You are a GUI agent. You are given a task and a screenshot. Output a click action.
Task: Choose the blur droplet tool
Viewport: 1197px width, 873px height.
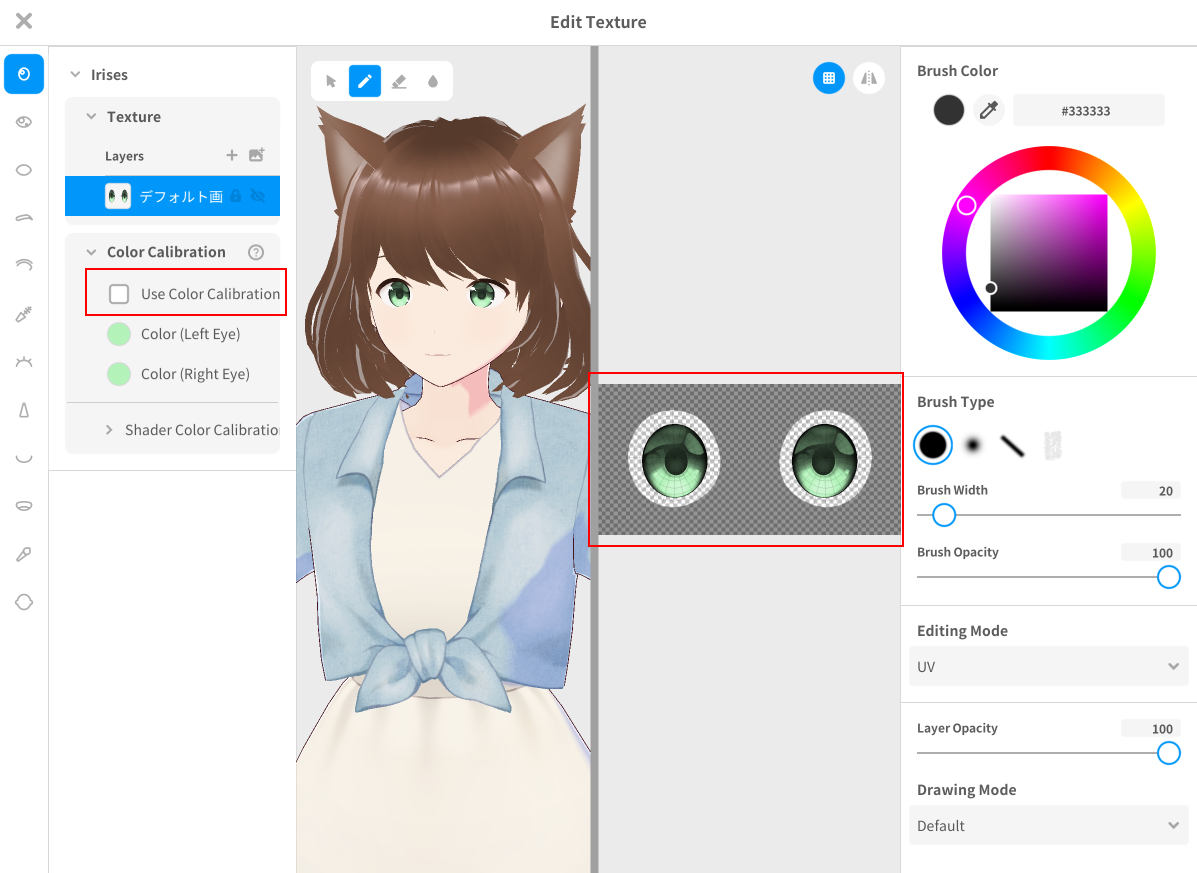click(x=432, y=81)
